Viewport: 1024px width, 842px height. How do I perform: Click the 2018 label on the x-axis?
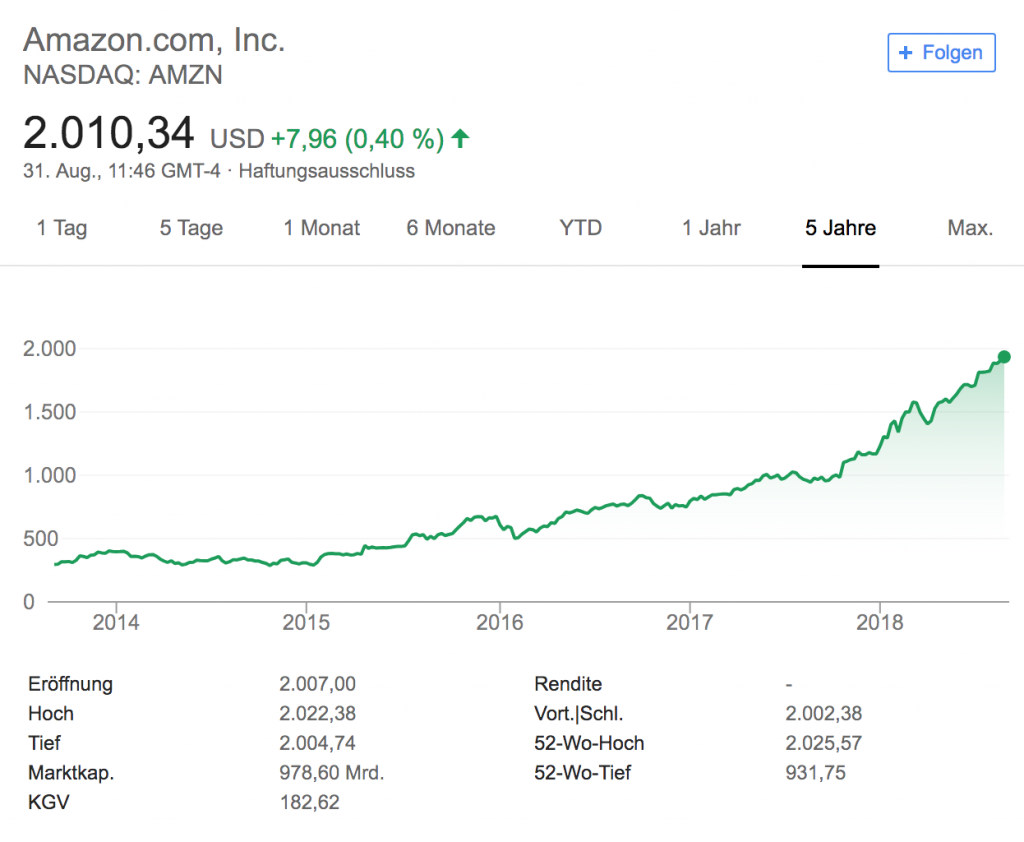click(x=880, y=623)
